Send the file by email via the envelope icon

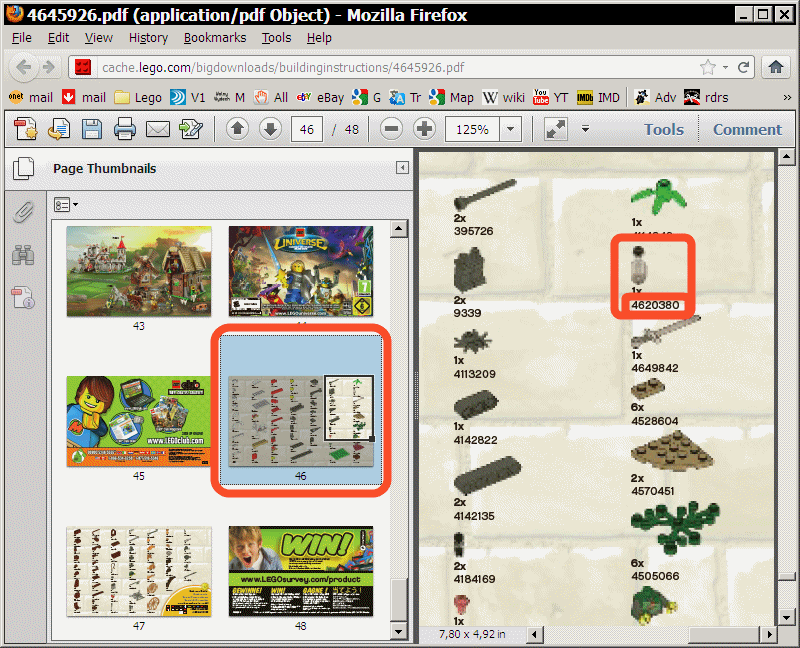point(158,129)
